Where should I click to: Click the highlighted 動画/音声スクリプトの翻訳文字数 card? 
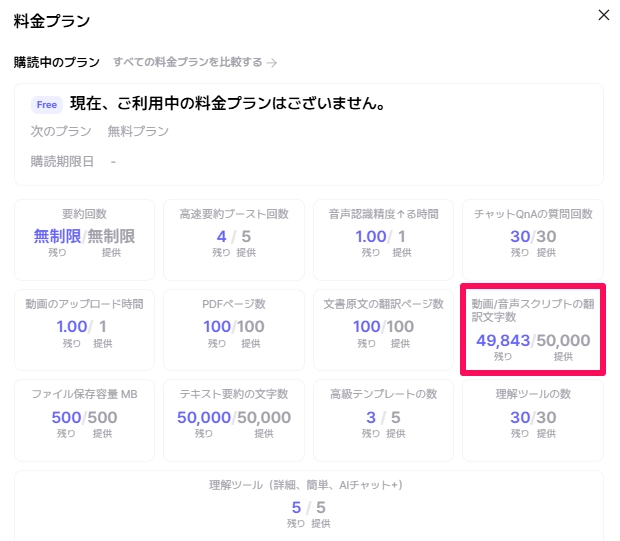point(532,328)
